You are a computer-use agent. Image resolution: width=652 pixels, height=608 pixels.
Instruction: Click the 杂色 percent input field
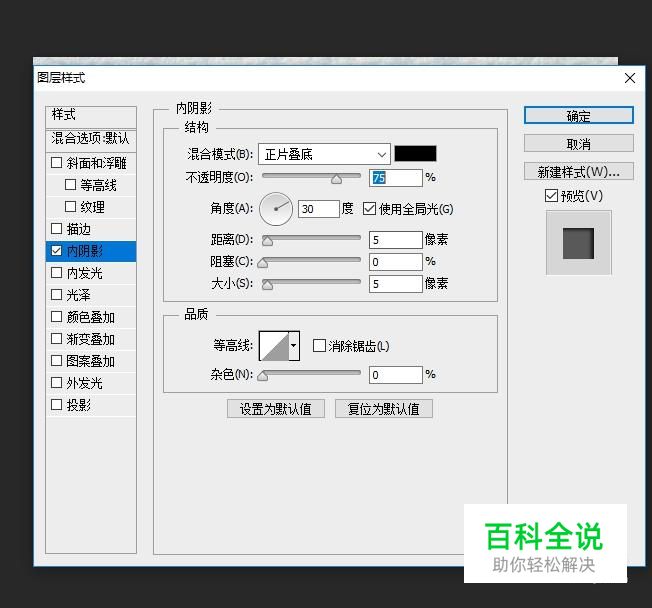pyautogui.click(x=395, y=375)
